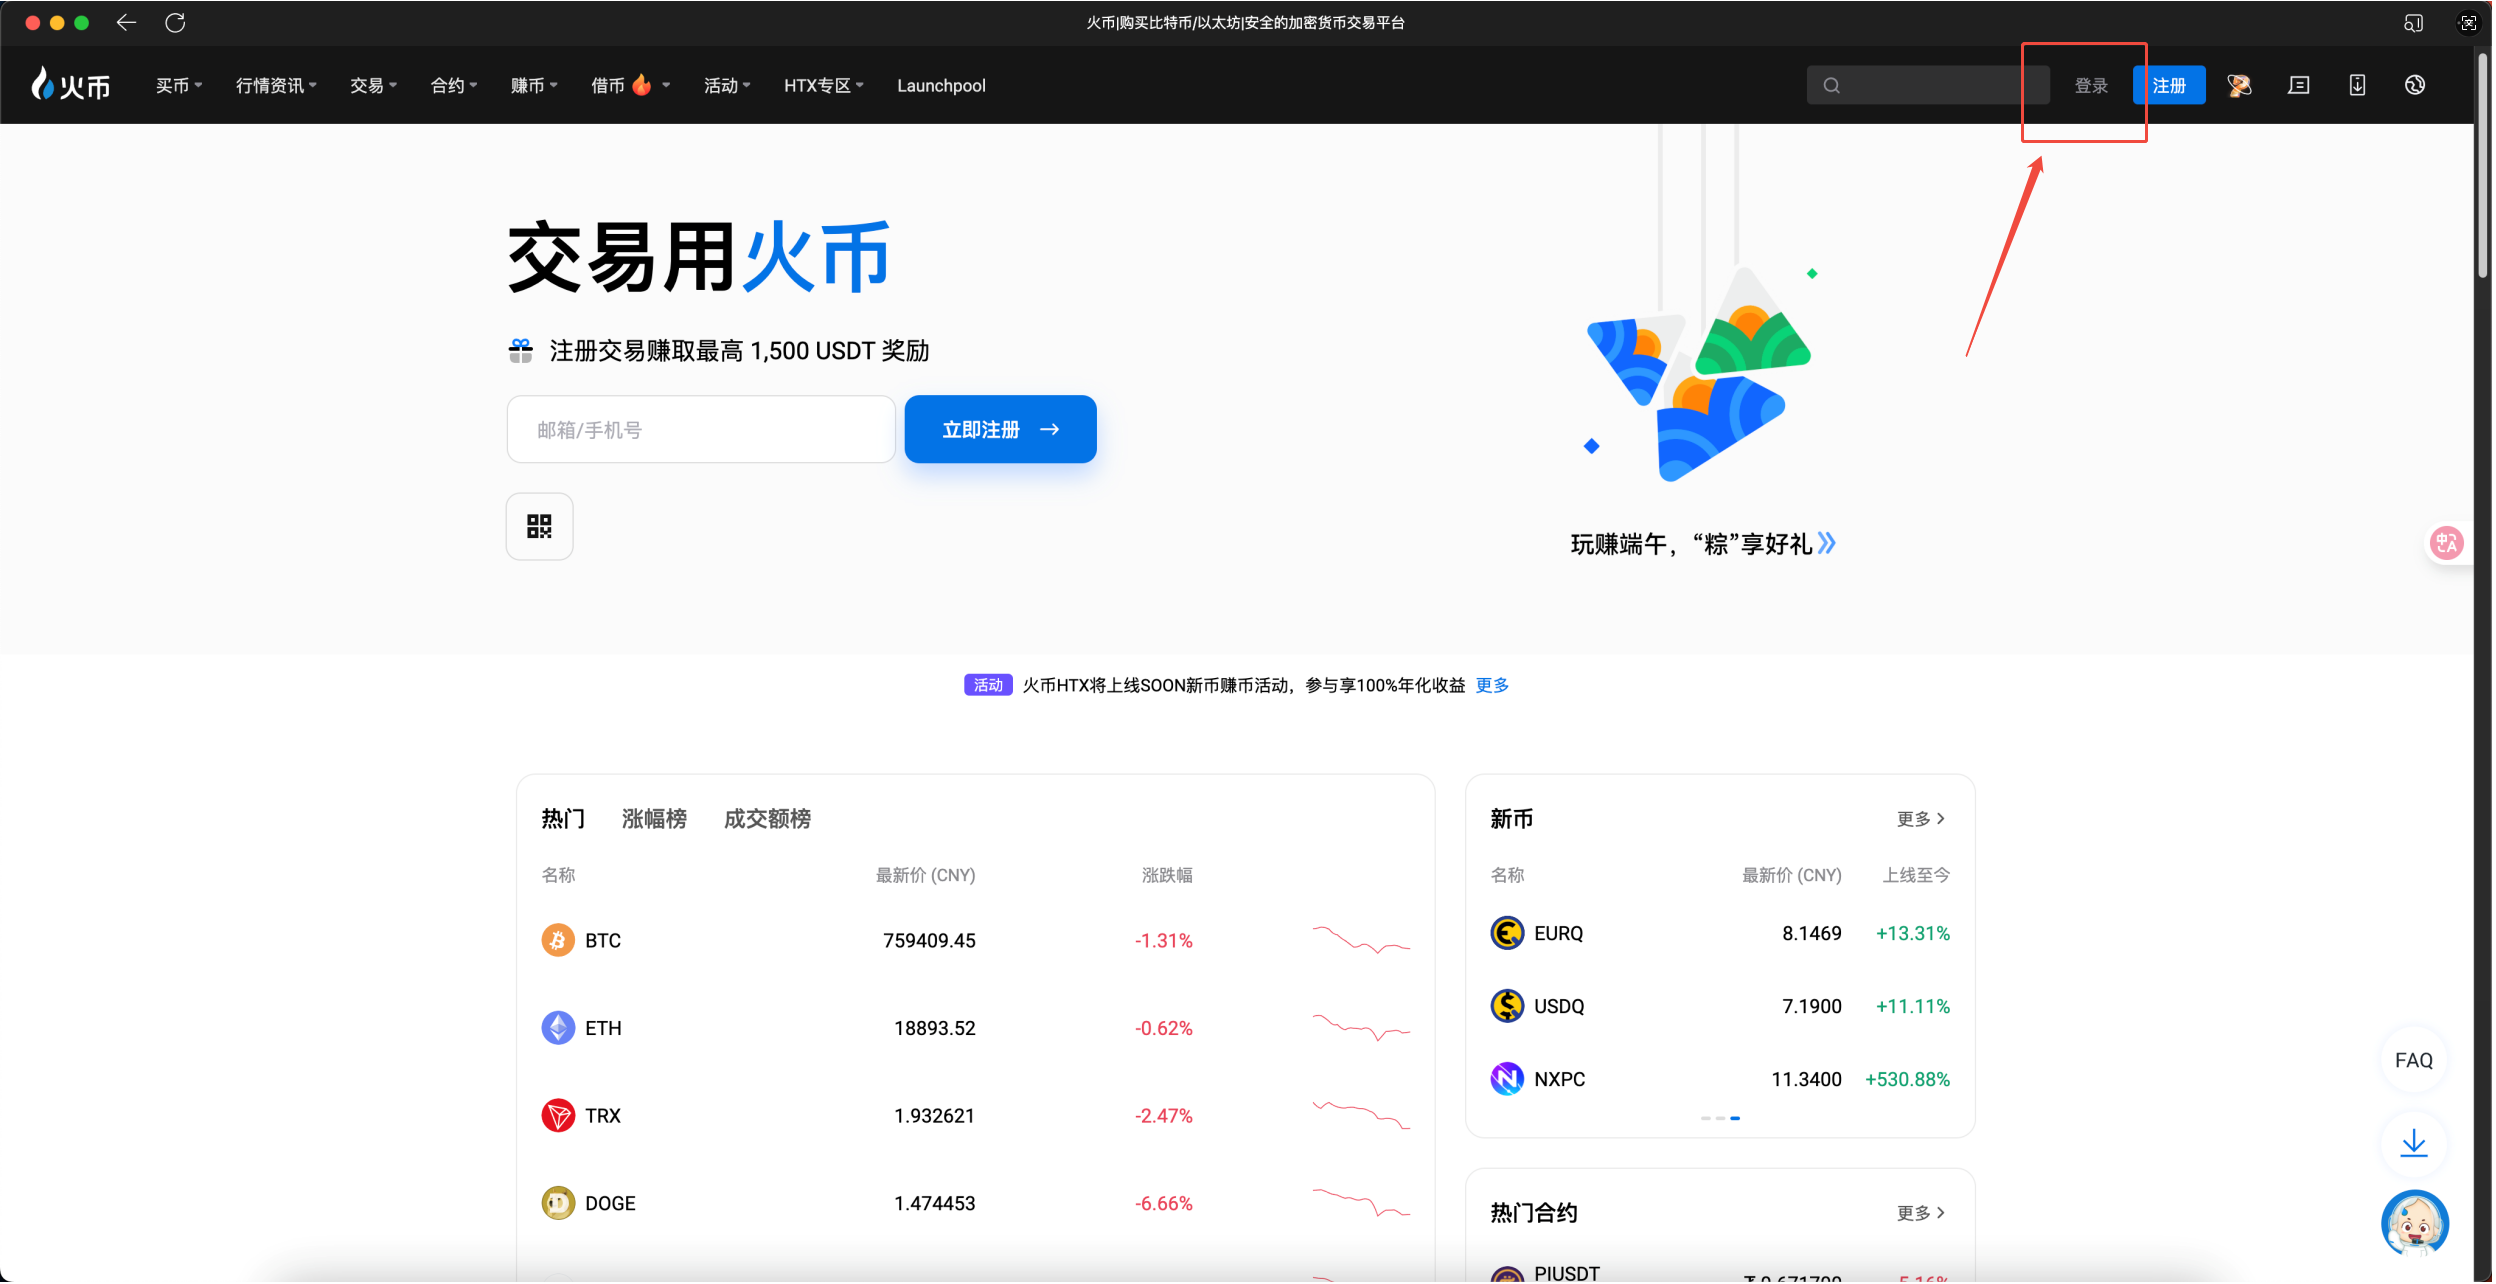Screen dimensions: 2496x1284
Task: Click the NXPC coin icon
Action: (x=1507, y=1079)
